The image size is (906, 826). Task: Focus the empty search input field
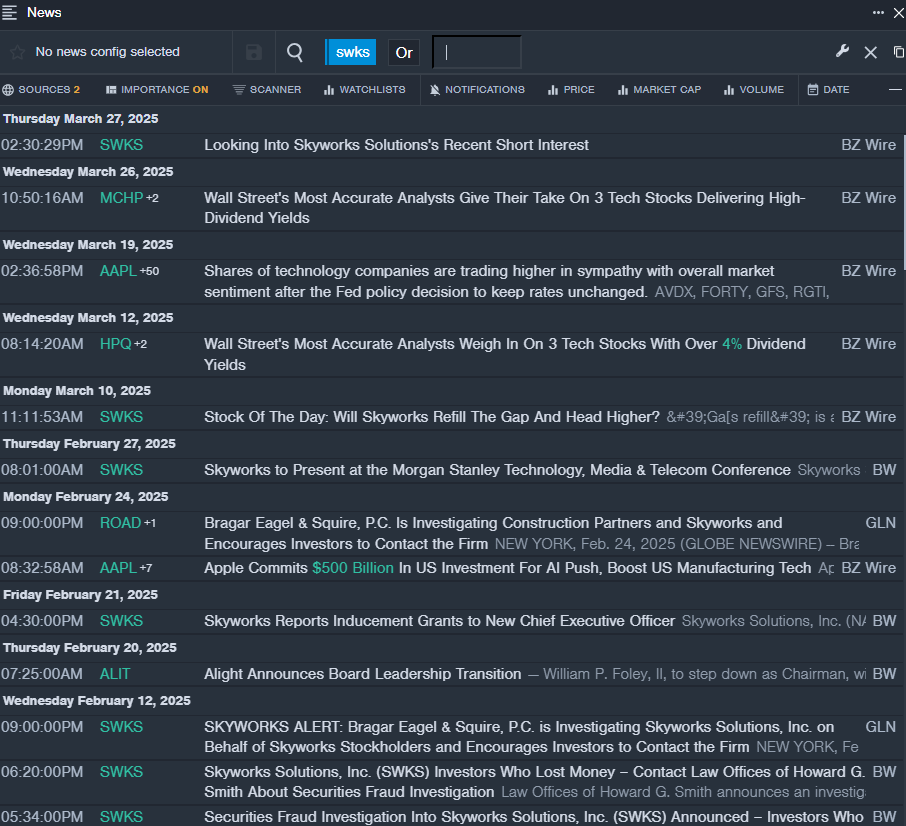click(477, 53)
